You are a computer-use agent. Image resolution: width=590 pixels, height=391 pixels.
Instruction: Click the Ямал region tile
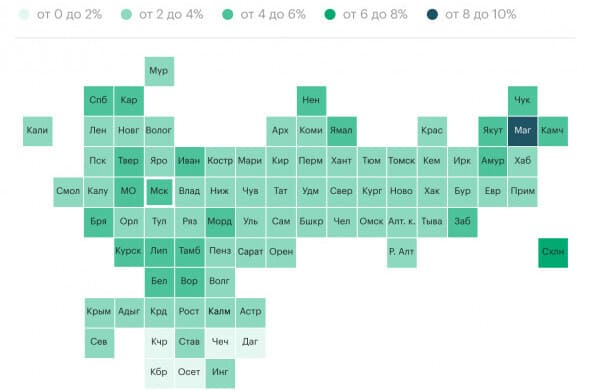pyautogui.click(x=342, y=131)
